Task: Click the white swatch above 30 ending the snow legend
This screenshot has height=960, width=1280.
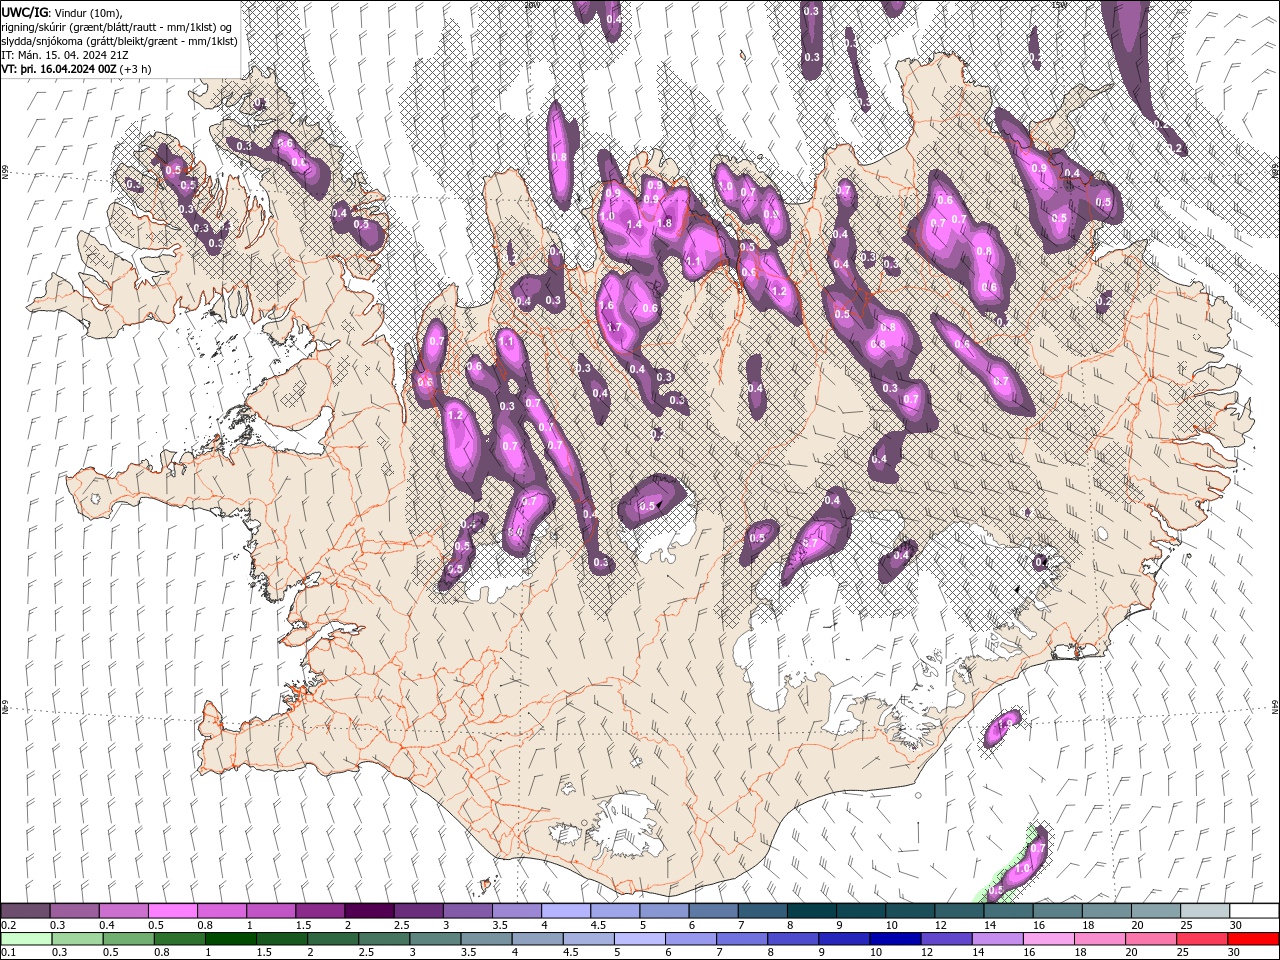Action: click(x=1254, y=911)
